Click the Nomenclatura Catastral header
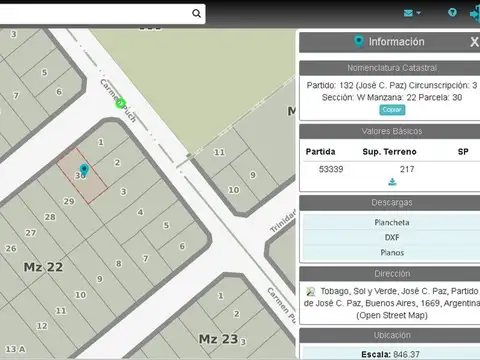 coord(392,68)
